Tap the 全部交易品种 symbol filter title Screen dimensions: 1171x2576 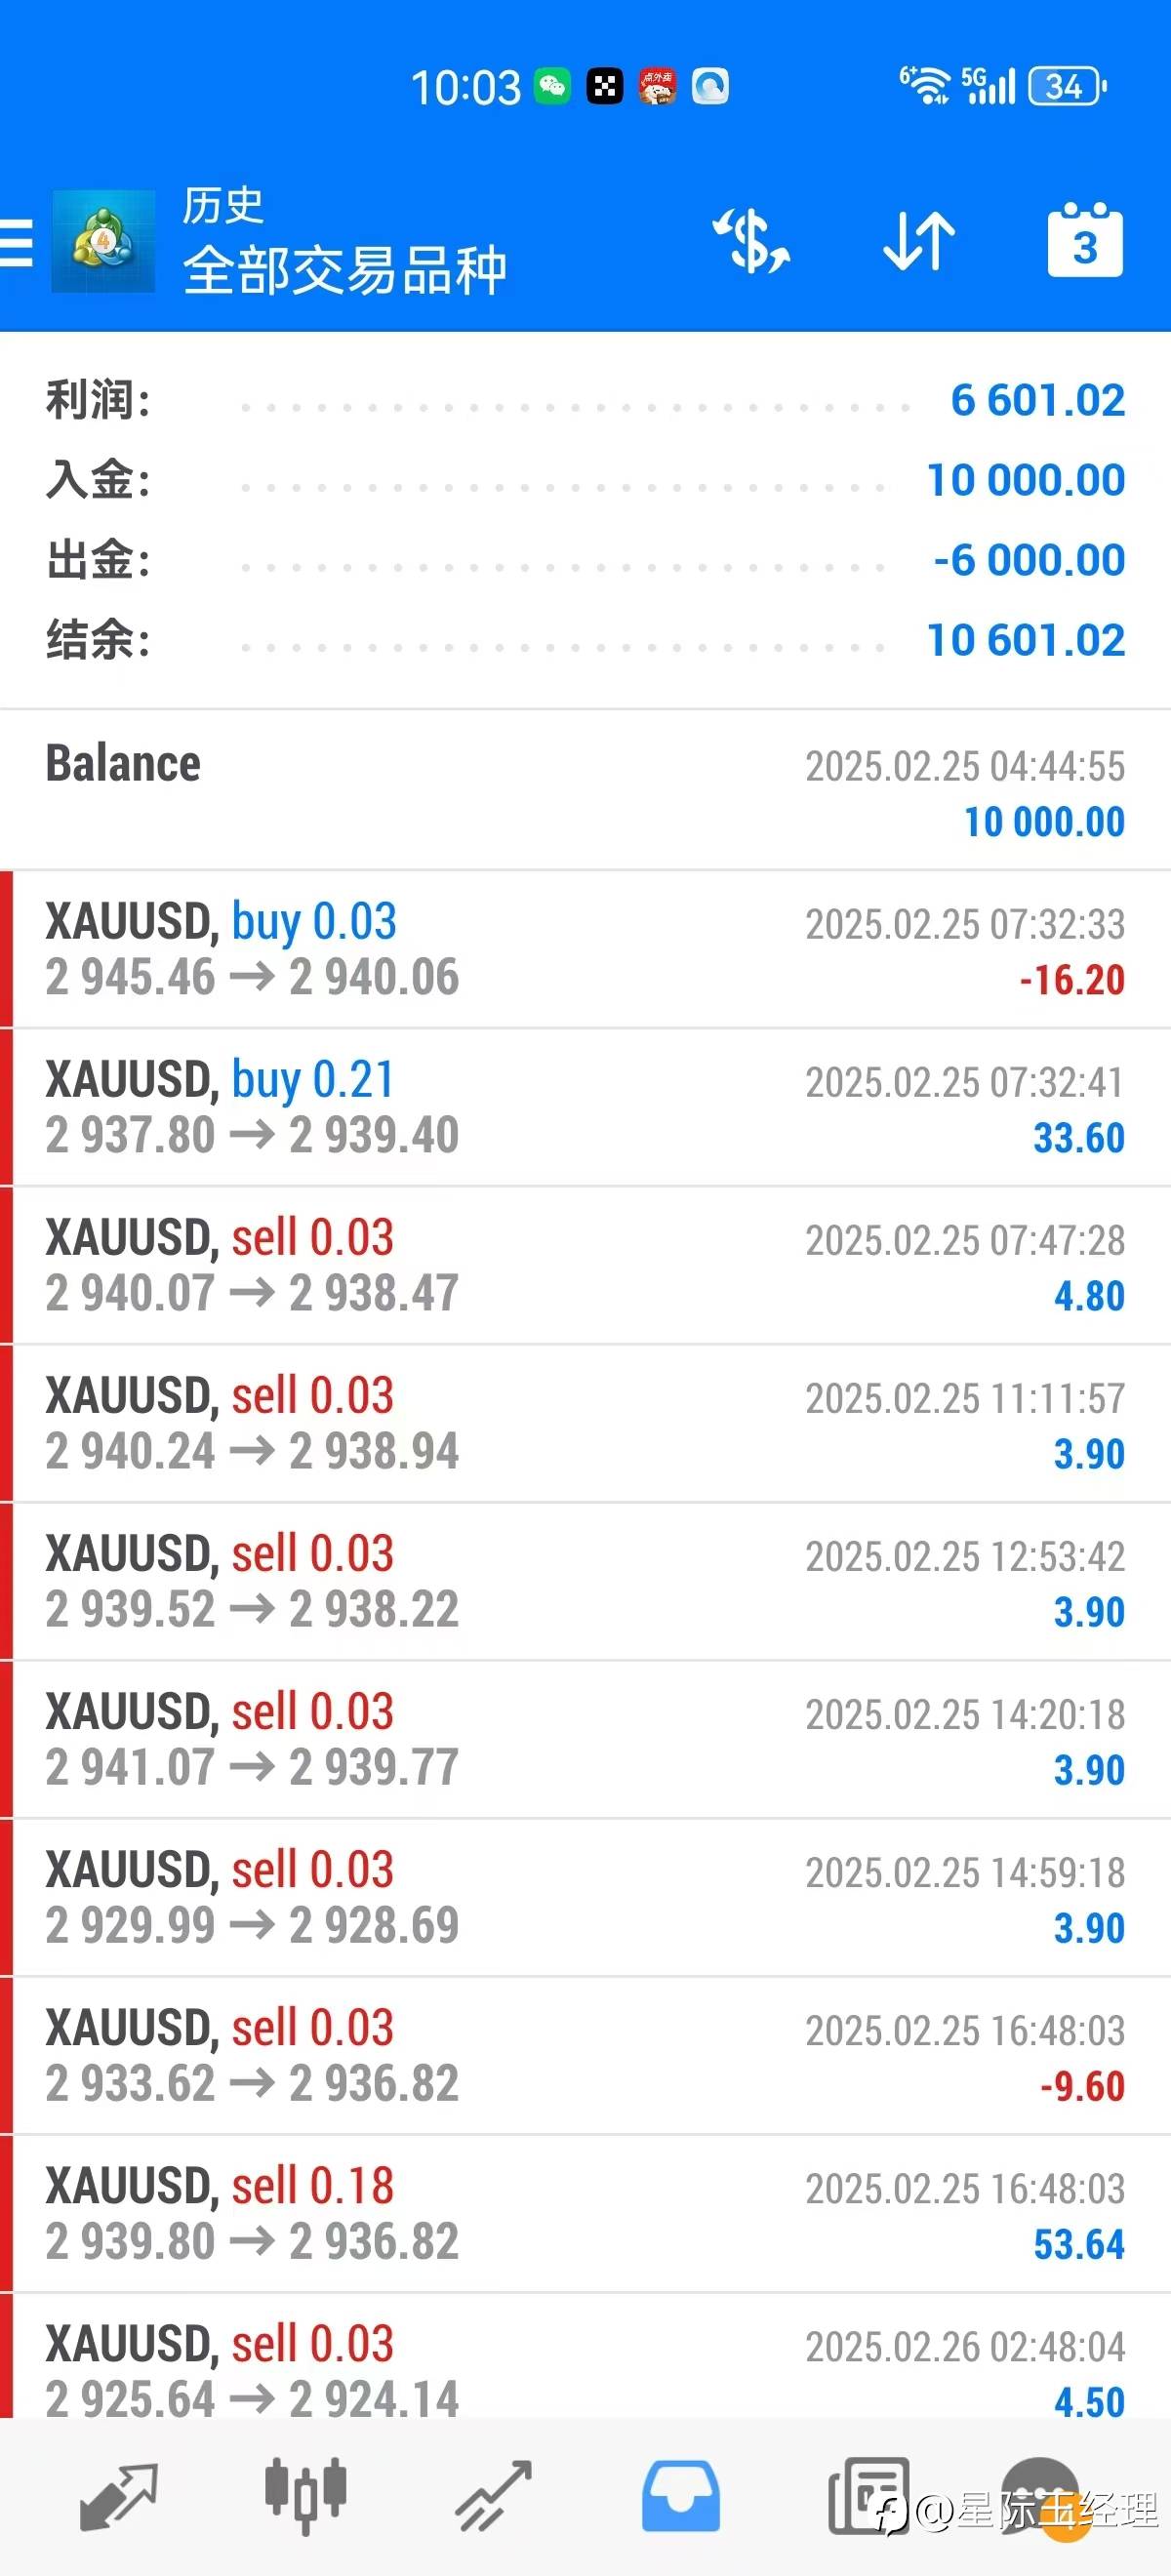[345, 270]
